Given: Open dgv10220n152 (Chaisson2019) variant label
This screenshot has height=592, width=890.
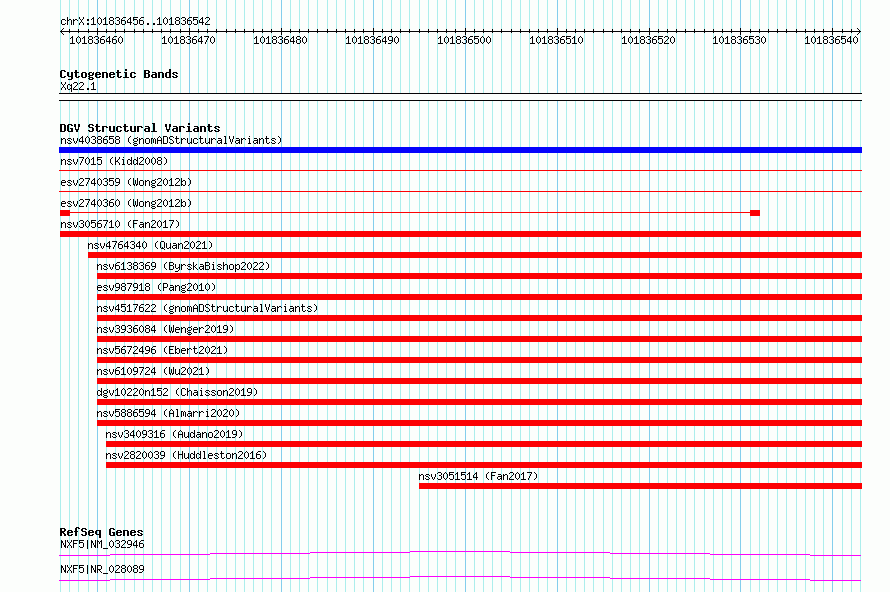Looking at the screenshot, I should coord(177,392).
